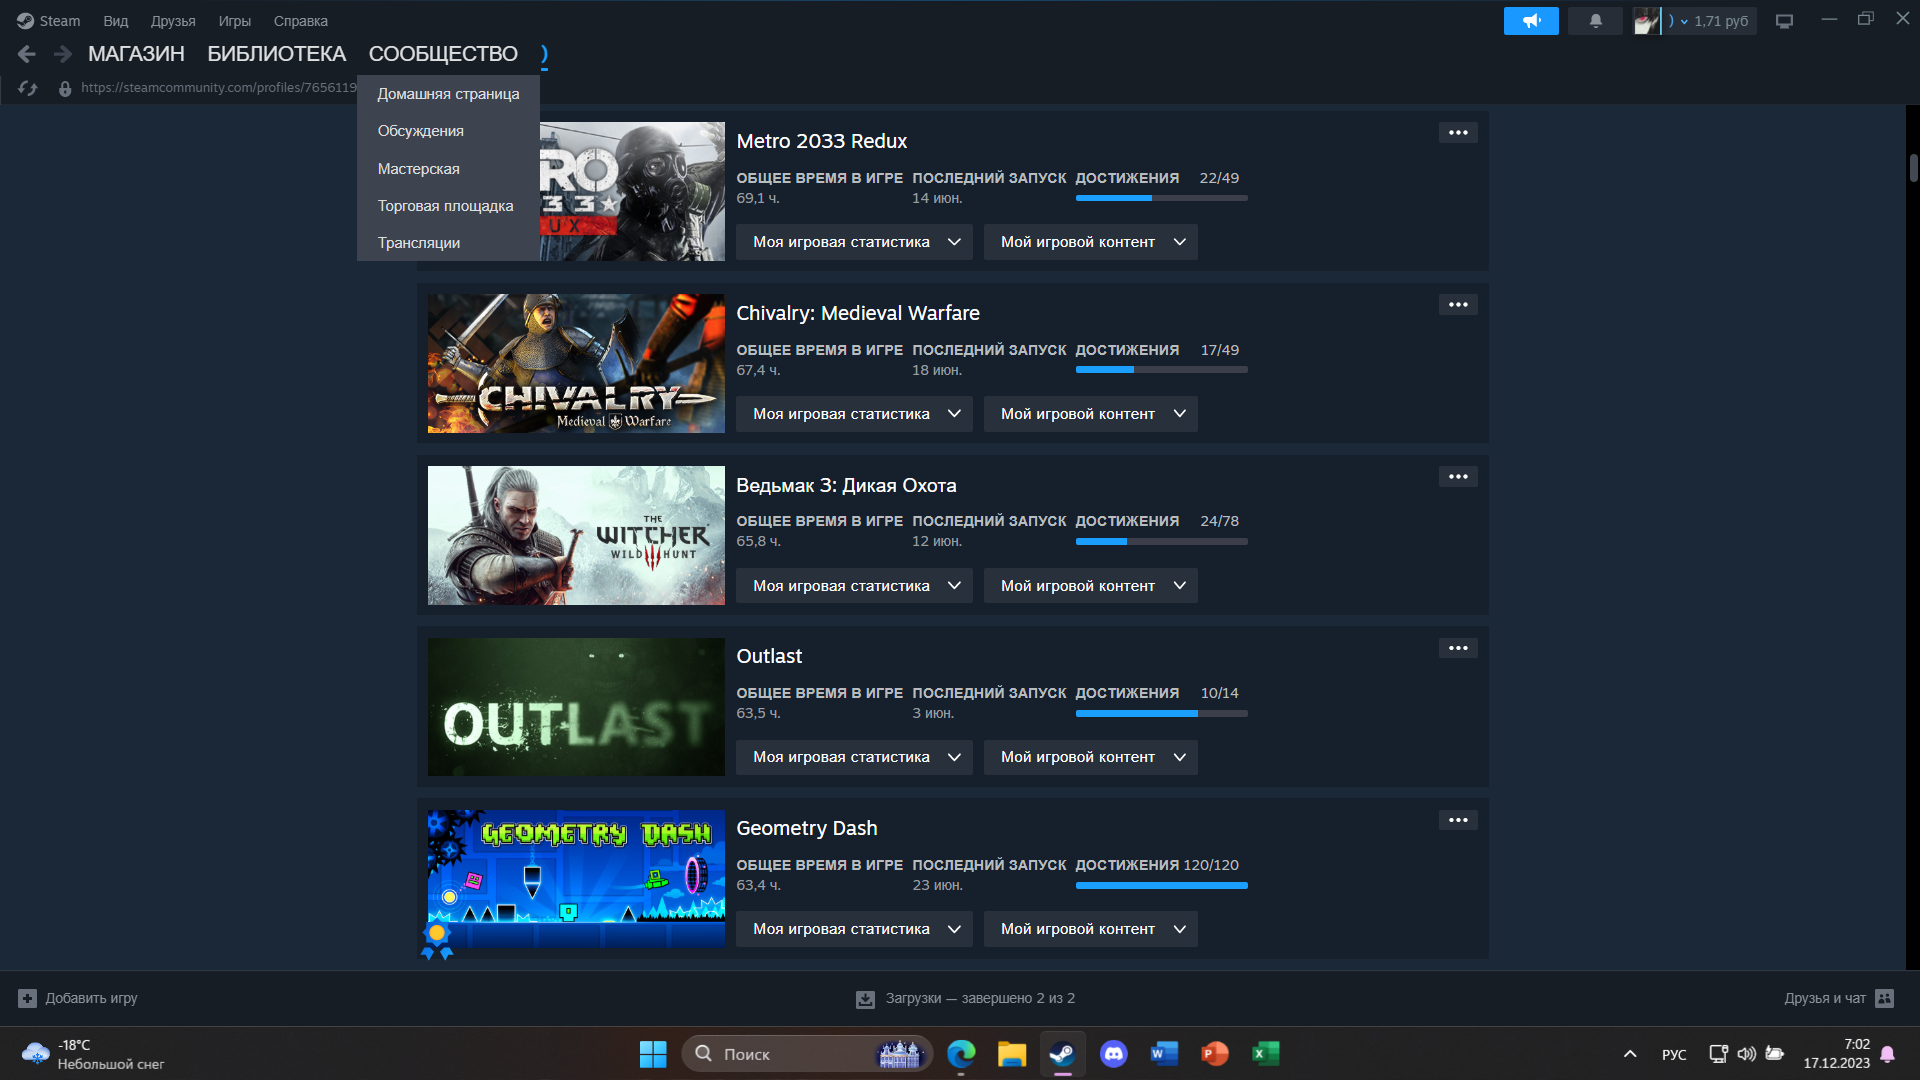Open the Вид menu
The image size is (1920, 1080).
tap(116, 21)
